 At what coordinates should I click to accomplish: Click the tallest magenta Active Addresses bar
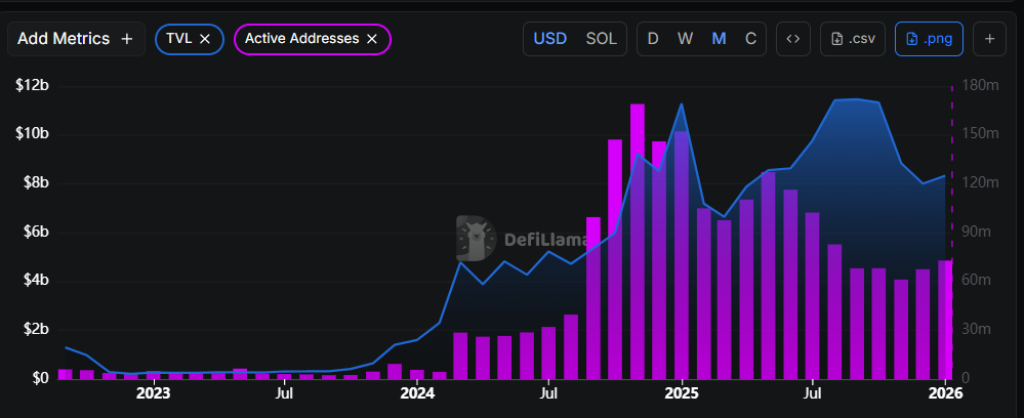point(637,240)
